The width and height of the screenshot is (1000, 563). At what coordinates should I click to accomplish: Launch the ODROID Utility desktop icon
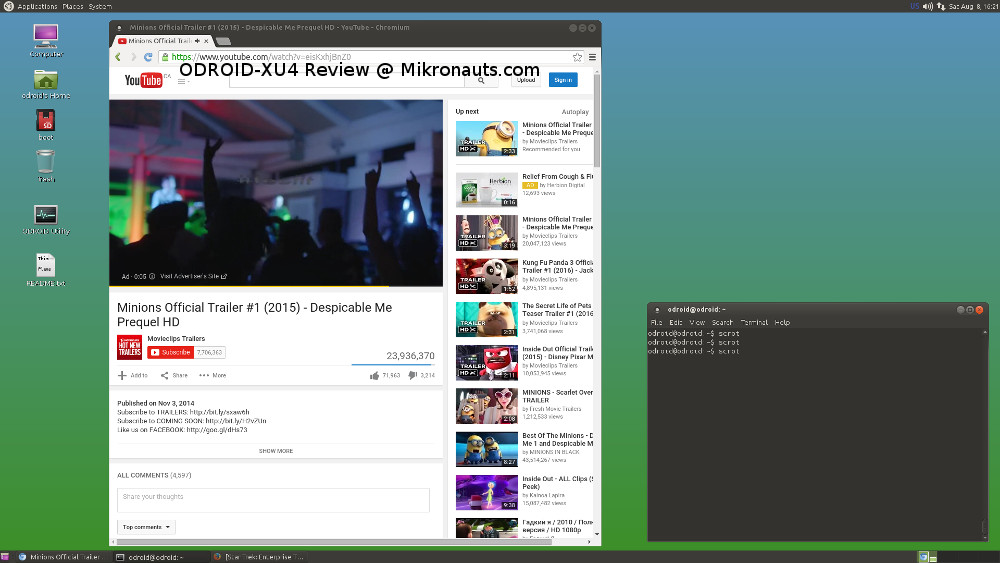tap(45, 214)
